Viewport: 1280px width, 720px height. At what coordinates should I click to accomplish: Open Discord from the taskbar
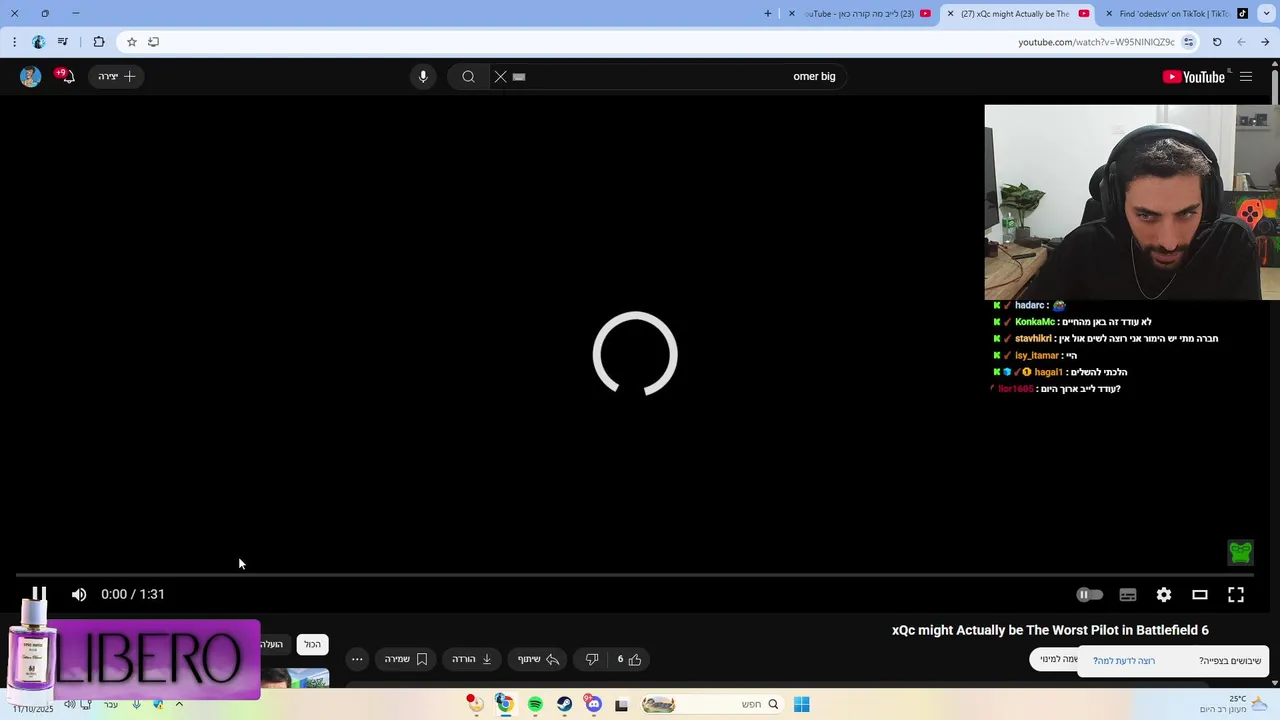coord(593,705)
